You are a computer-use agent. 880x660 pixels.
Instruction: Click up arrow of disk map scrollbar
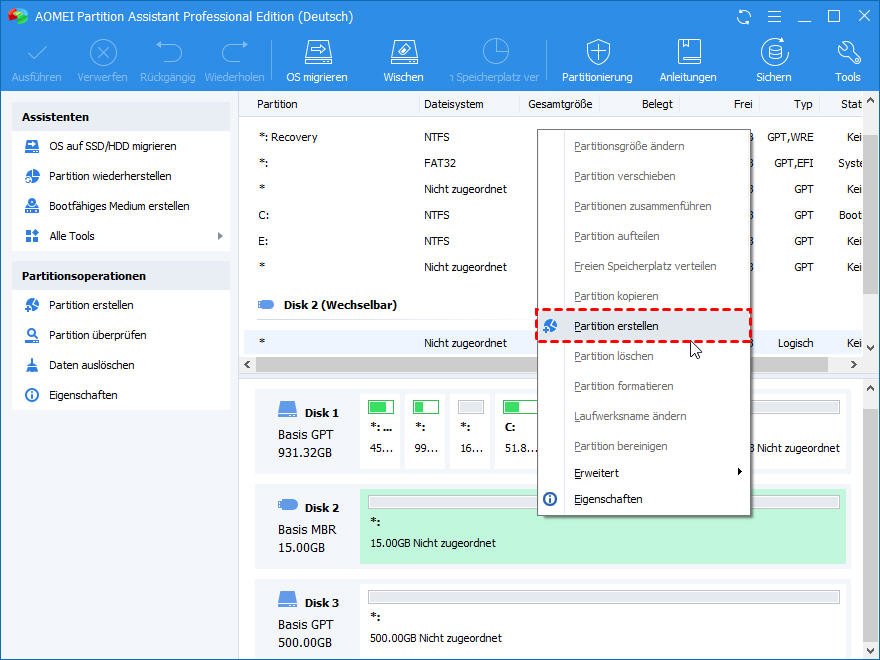pyautogui.click(x=870, y=388)
